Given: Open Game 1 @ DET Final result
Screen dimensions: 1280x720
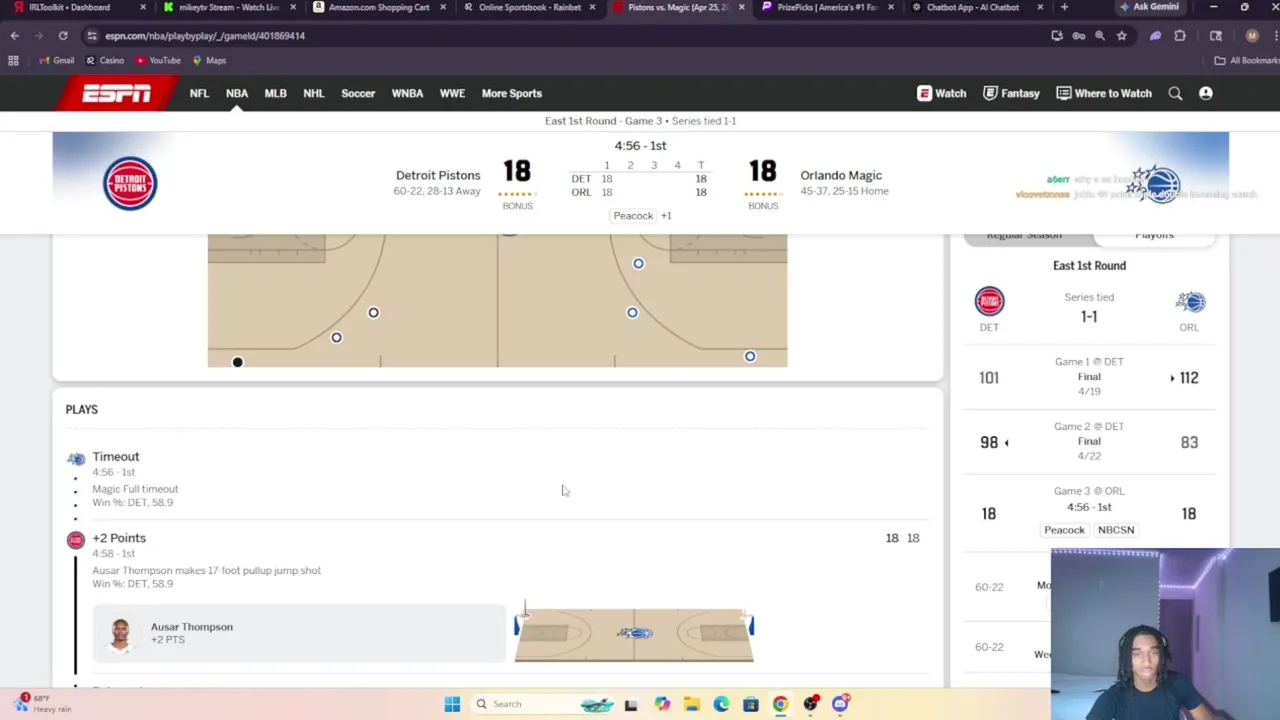Looking at the screenshot, I should coord(1089,377).
